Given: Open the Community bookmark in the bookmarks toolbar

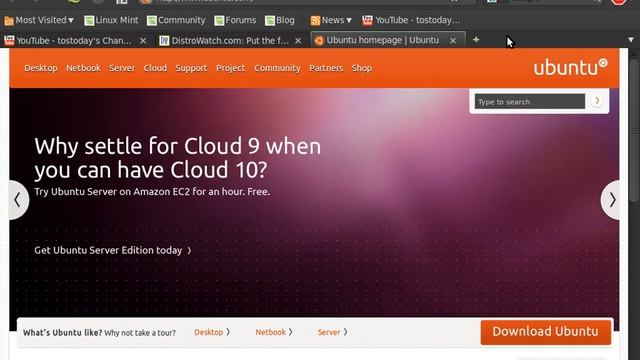Looking at the screenshot, I should (176, 20).
